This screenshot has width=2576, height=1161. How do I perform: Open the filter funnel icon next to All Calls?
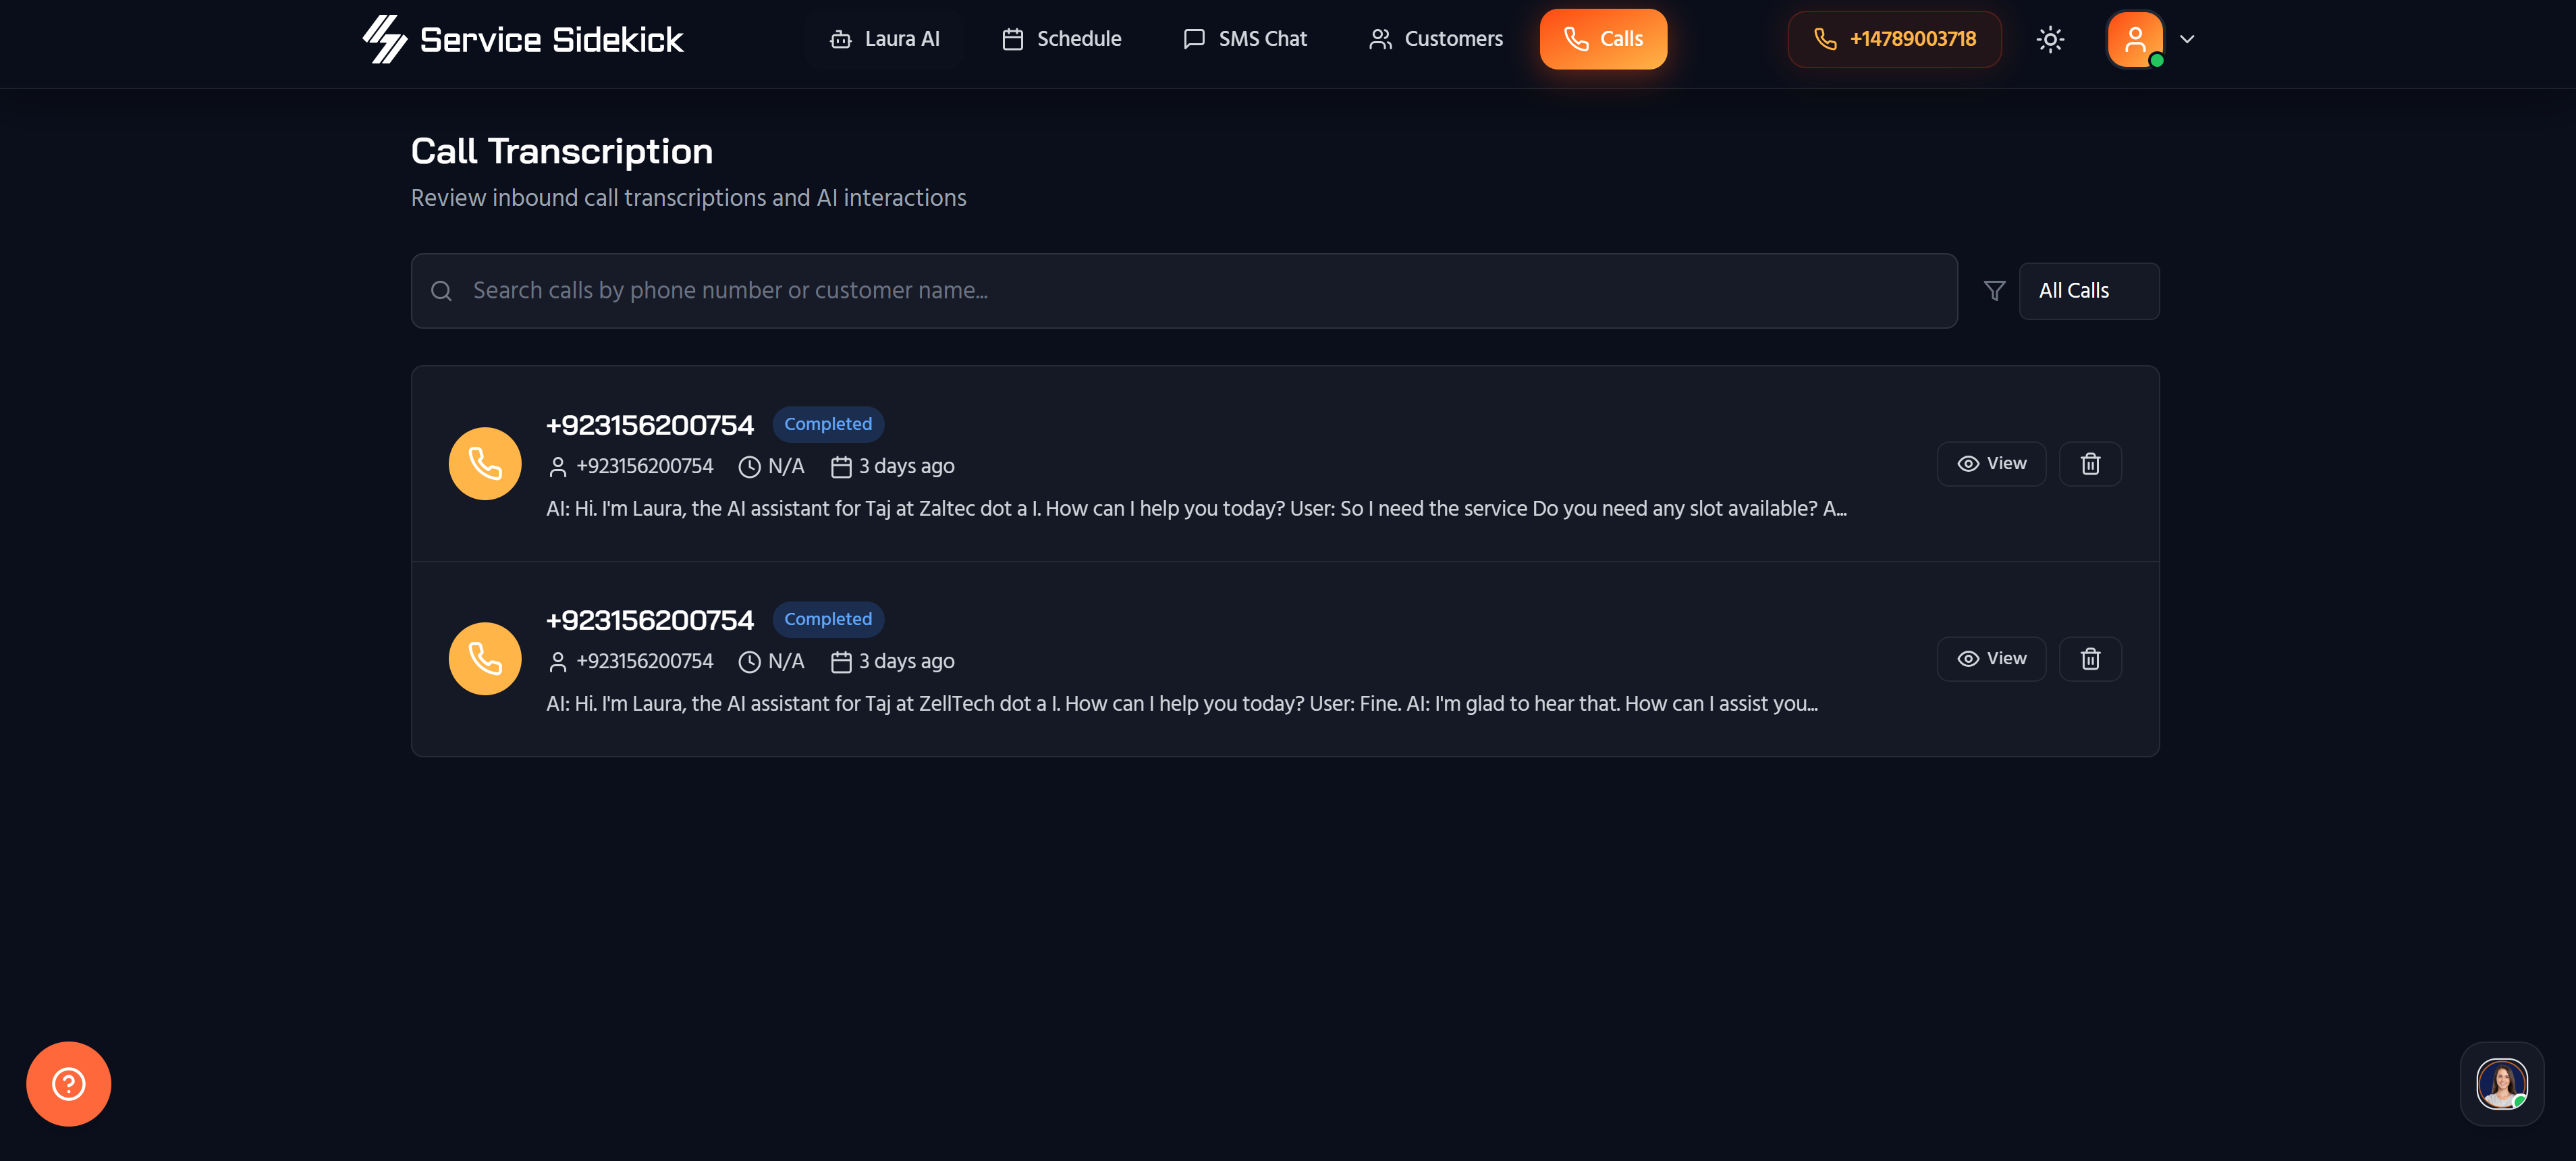[1994, 290]
